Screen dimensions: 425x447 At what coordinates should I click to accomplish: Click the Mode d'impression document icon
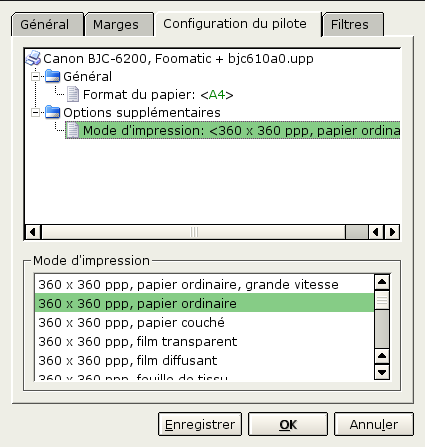click(x=73, y=130)
